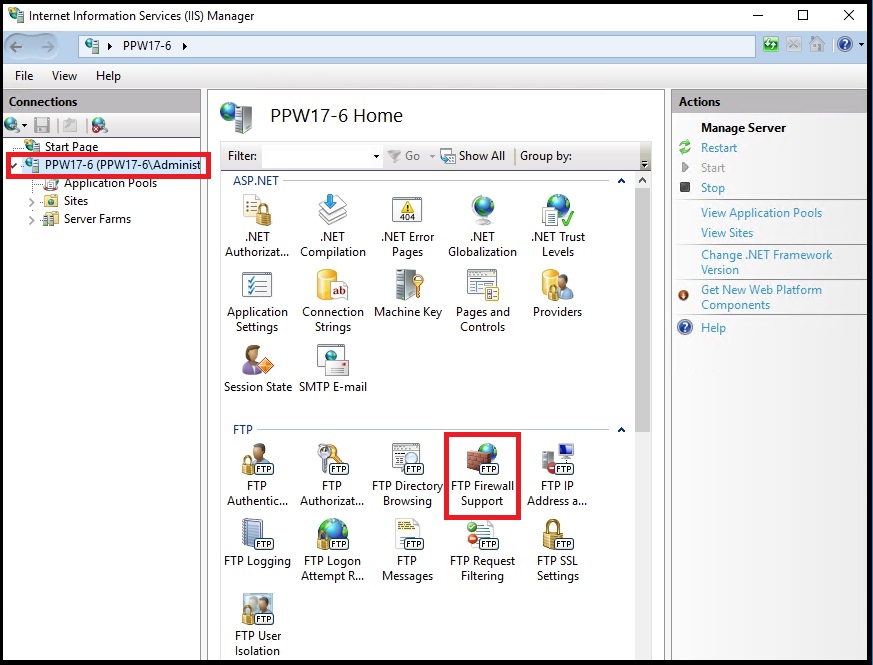Open the FTP Firewall Support feature
Screen dimensions: 873x665
click(x=482, y=475)
